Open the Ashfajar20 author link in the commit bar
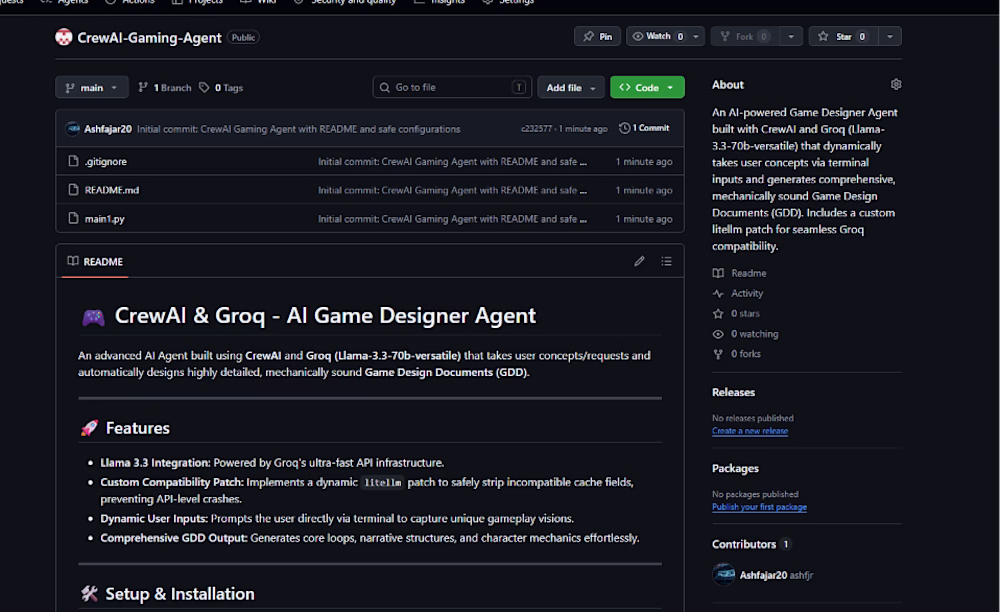 pos(108,129)
